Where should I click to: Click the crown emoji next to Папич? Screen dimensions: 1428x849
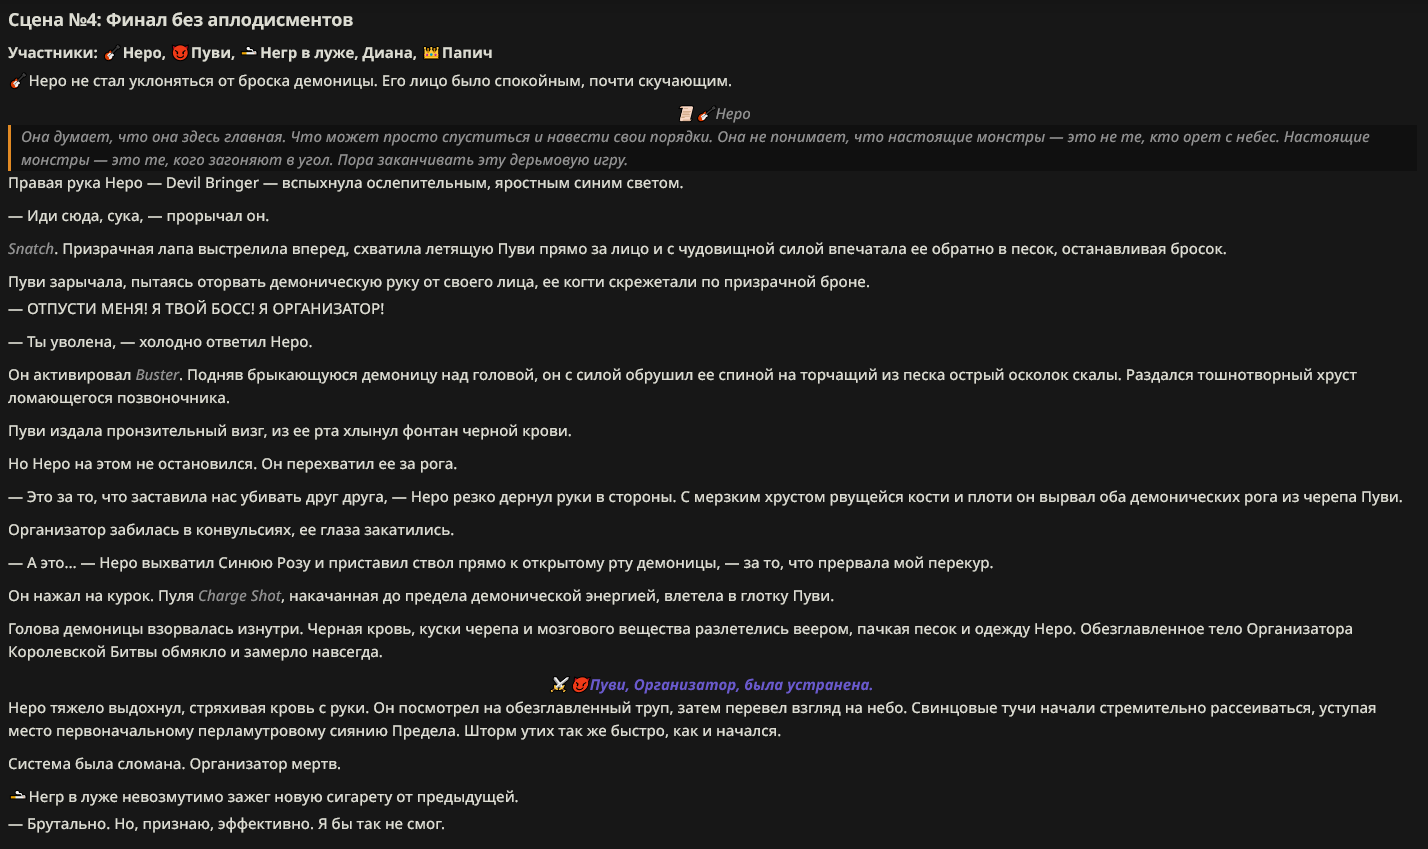(x=431, y=53)
